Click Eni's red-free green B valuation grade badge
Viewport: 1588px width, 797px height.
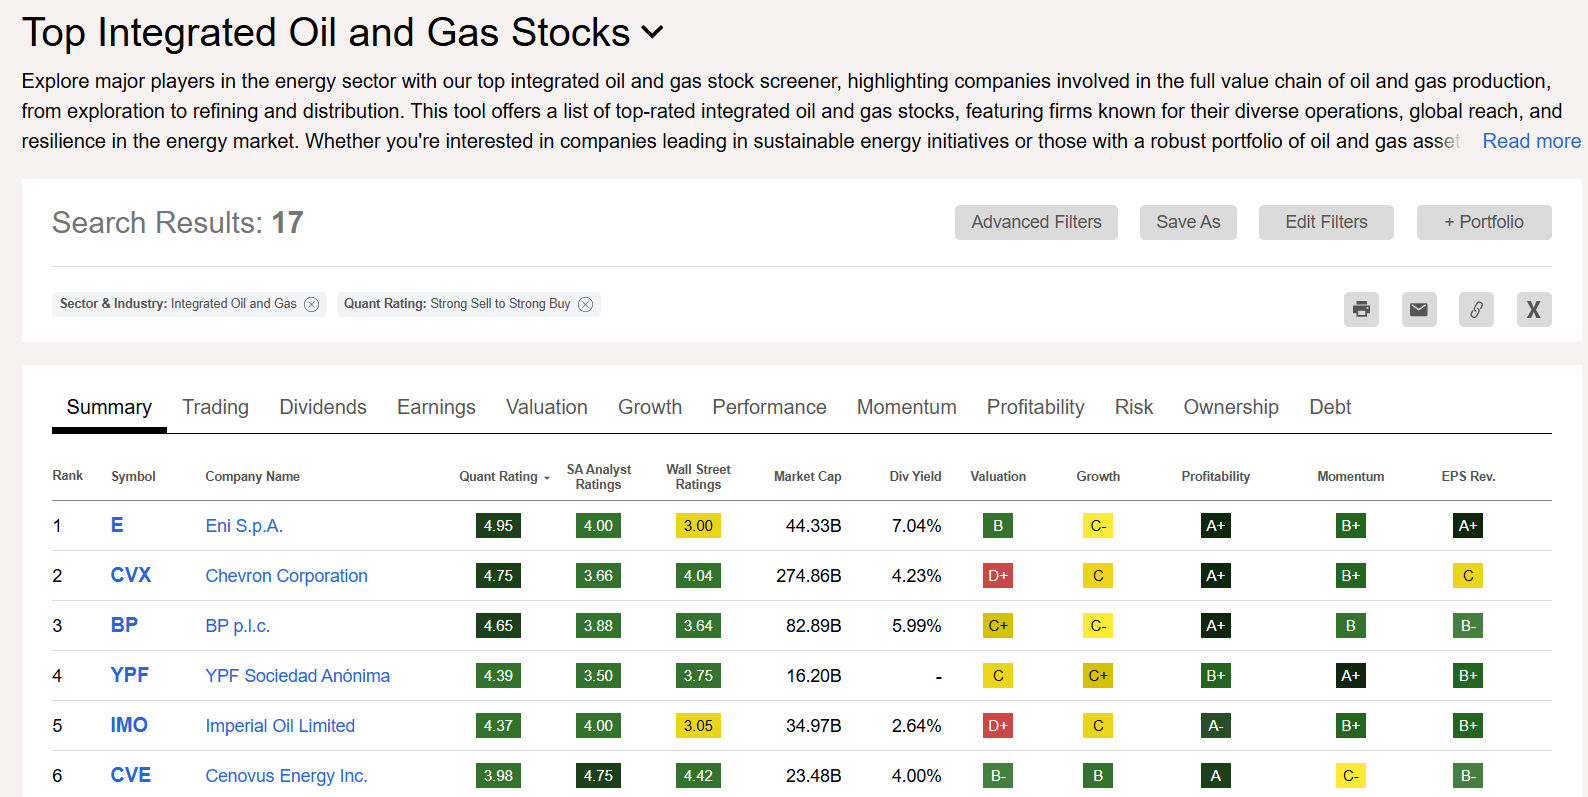point(997,526)
